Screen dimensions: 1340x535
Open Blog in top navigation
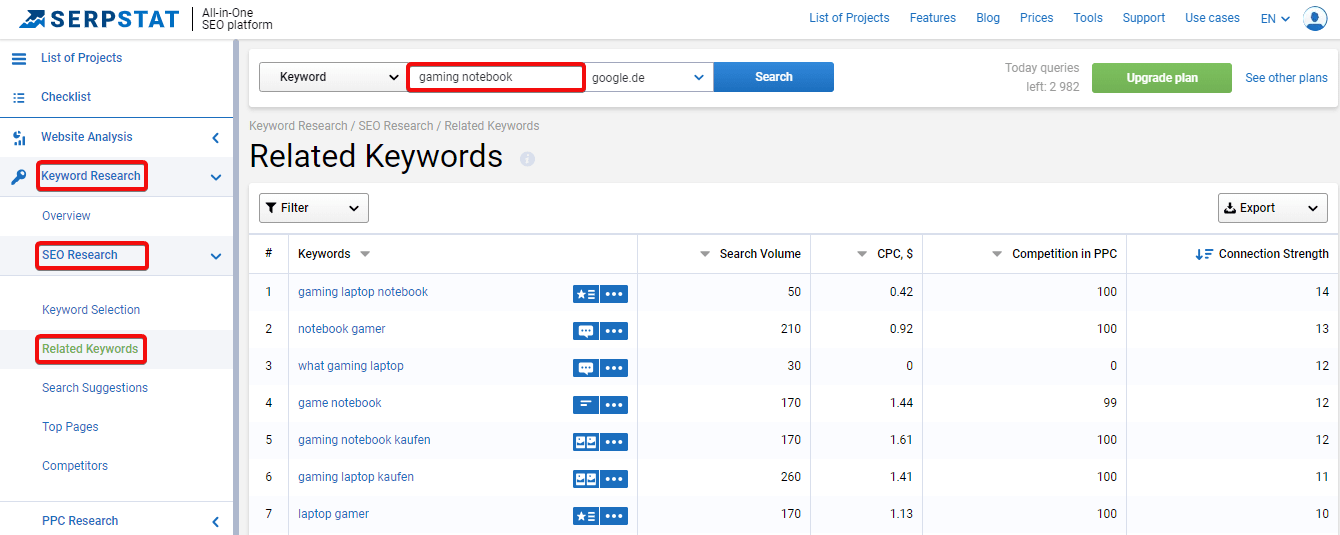pyautogui.click(x=988, y=18)
